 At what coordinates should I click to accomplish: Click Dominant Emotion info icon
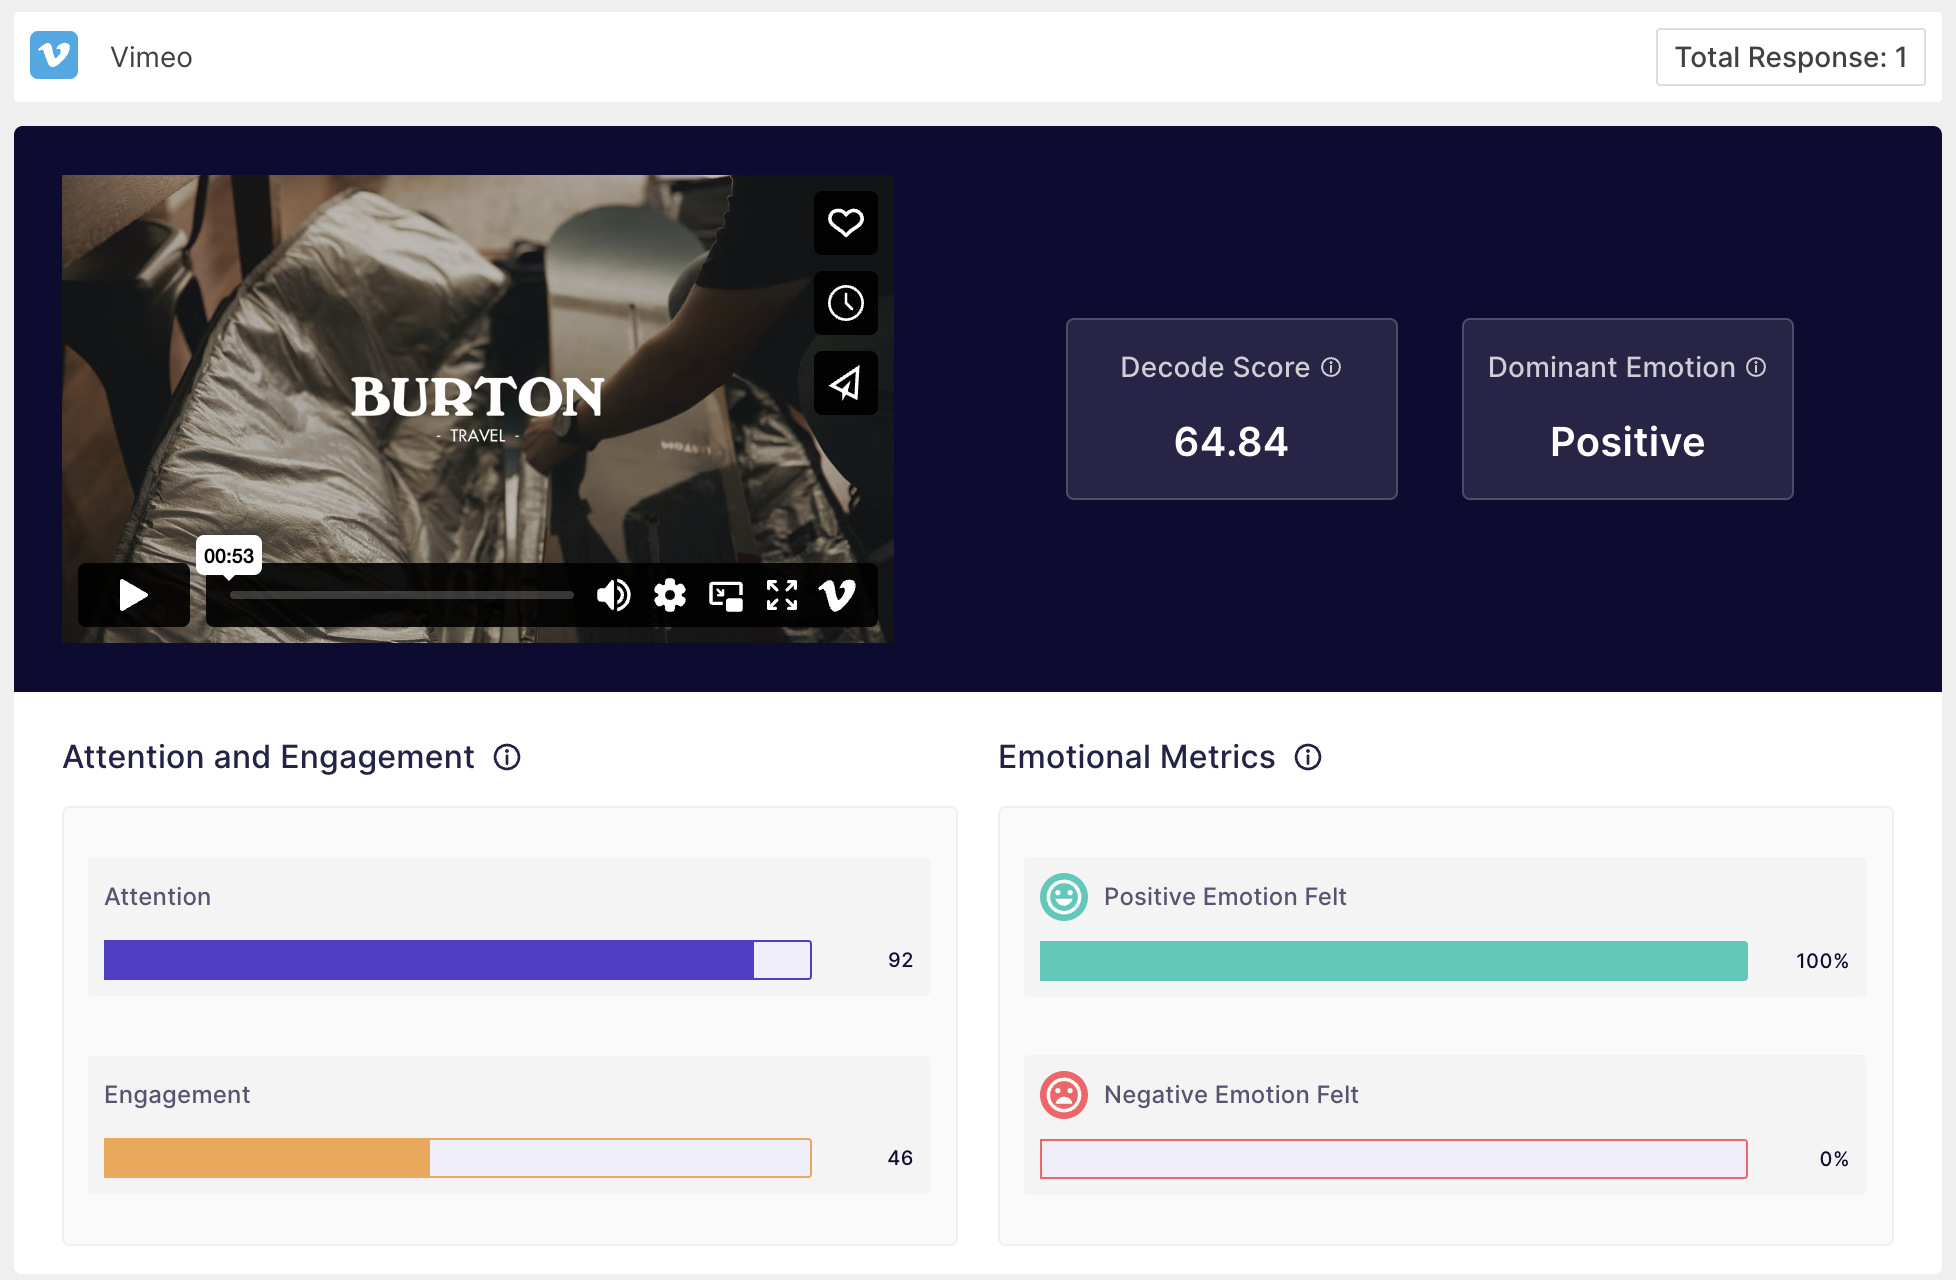point(1756,367)
